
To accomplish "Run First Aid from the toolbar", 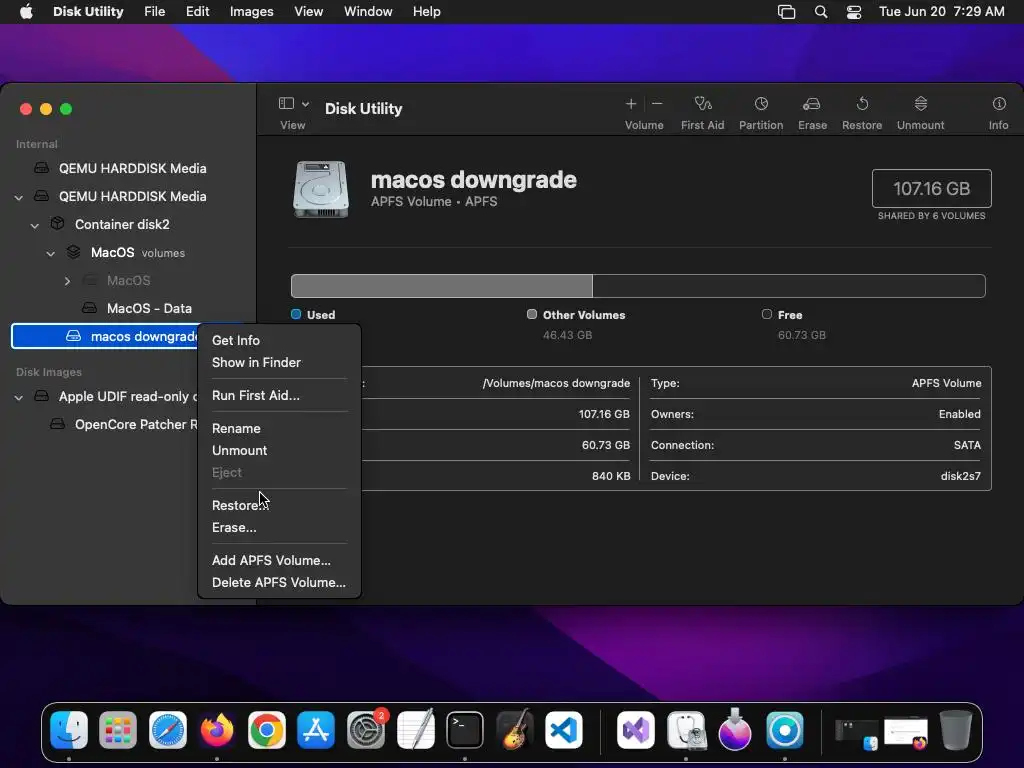I will click(x=703, y=104).
